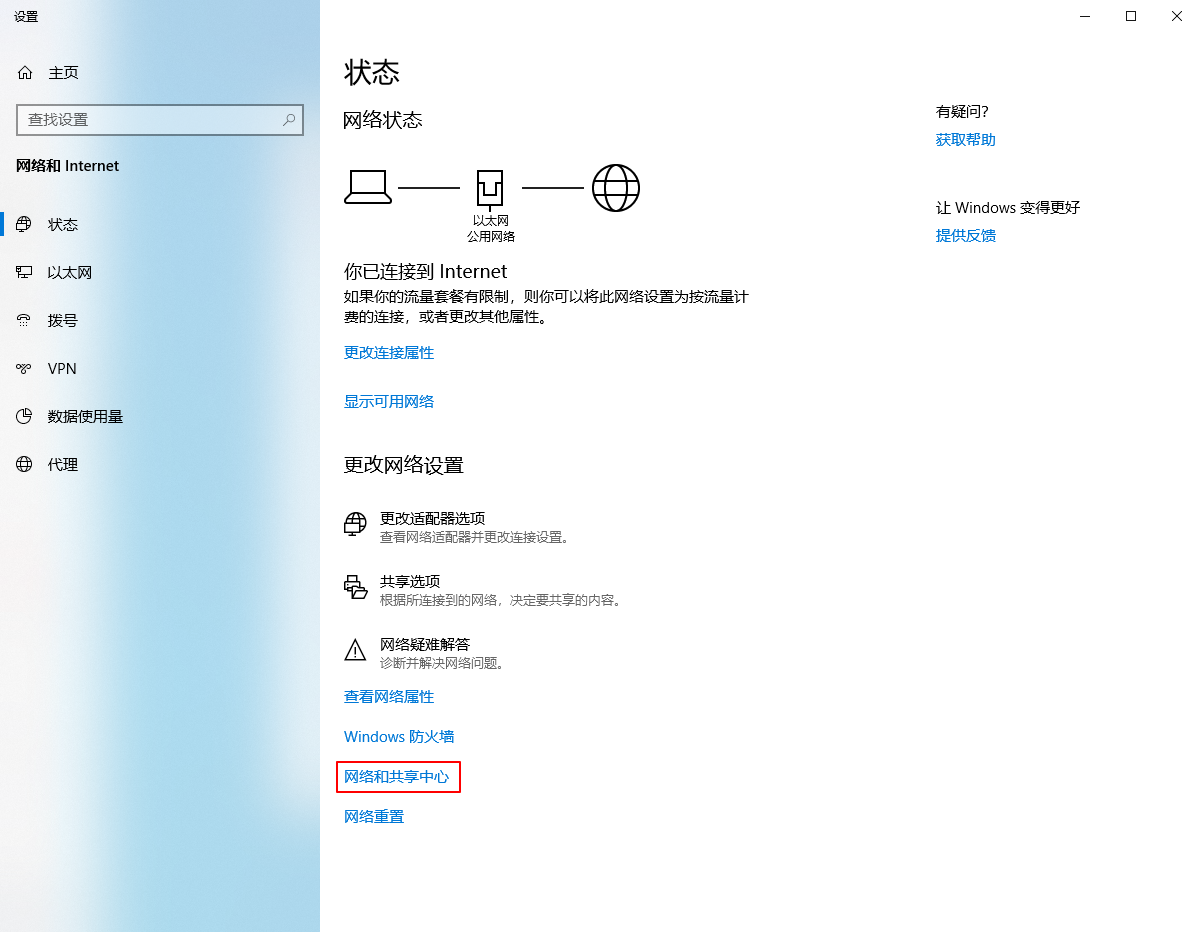Image resolution: width=1200 pixels, height=932 pixels.
Task: Open the 网络和共享中心 link
Action: [x=397, y=777]
